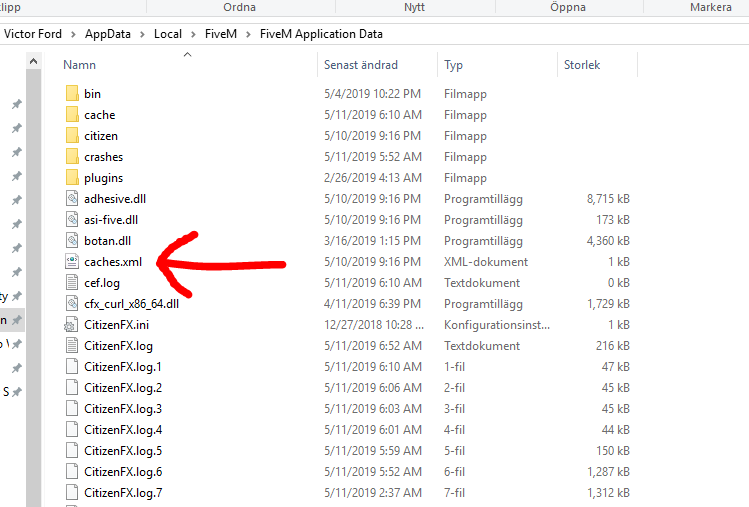
Task: Click the asi-five.dll file icon
Action: coord(72,219)
